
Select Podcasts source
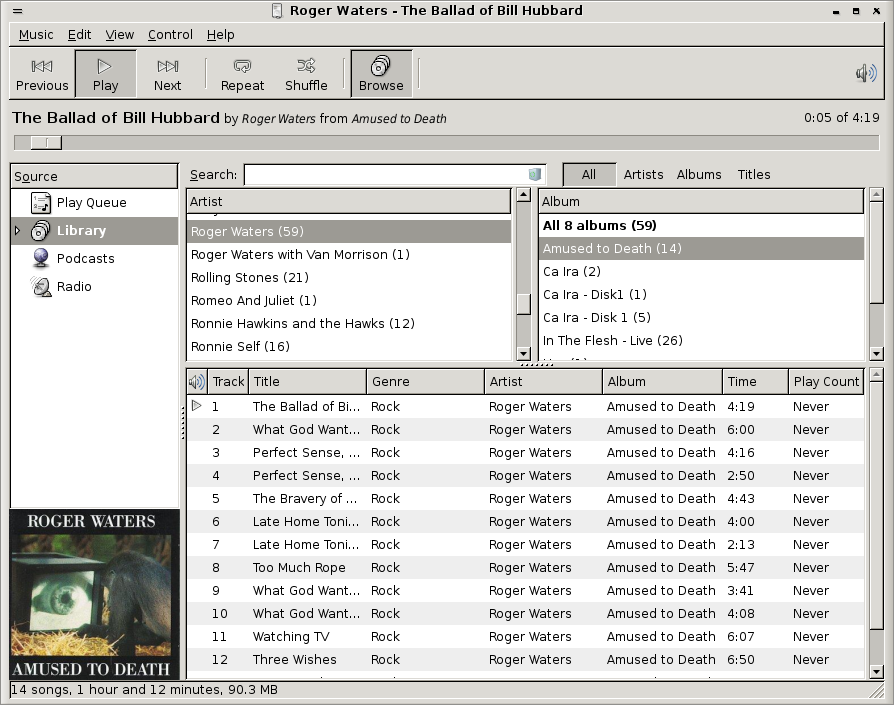click(94, 258)
